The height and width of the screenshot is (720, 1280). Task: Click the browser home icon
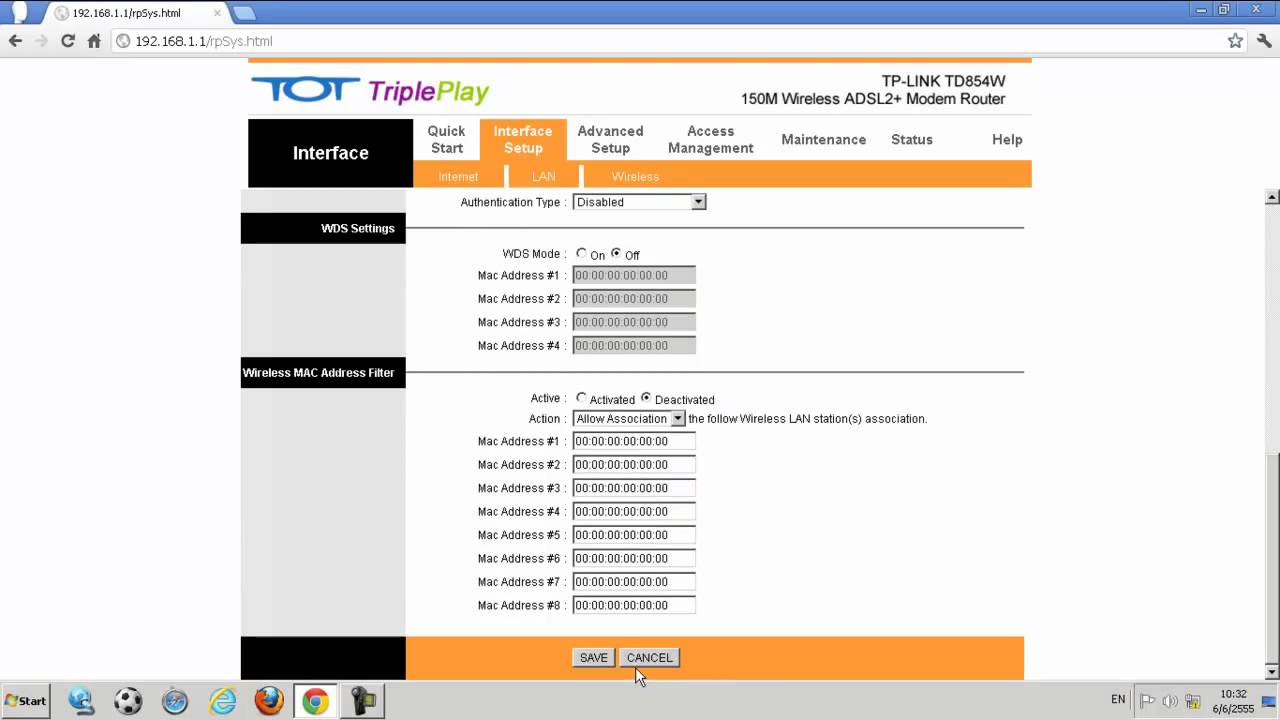(94, 41)
